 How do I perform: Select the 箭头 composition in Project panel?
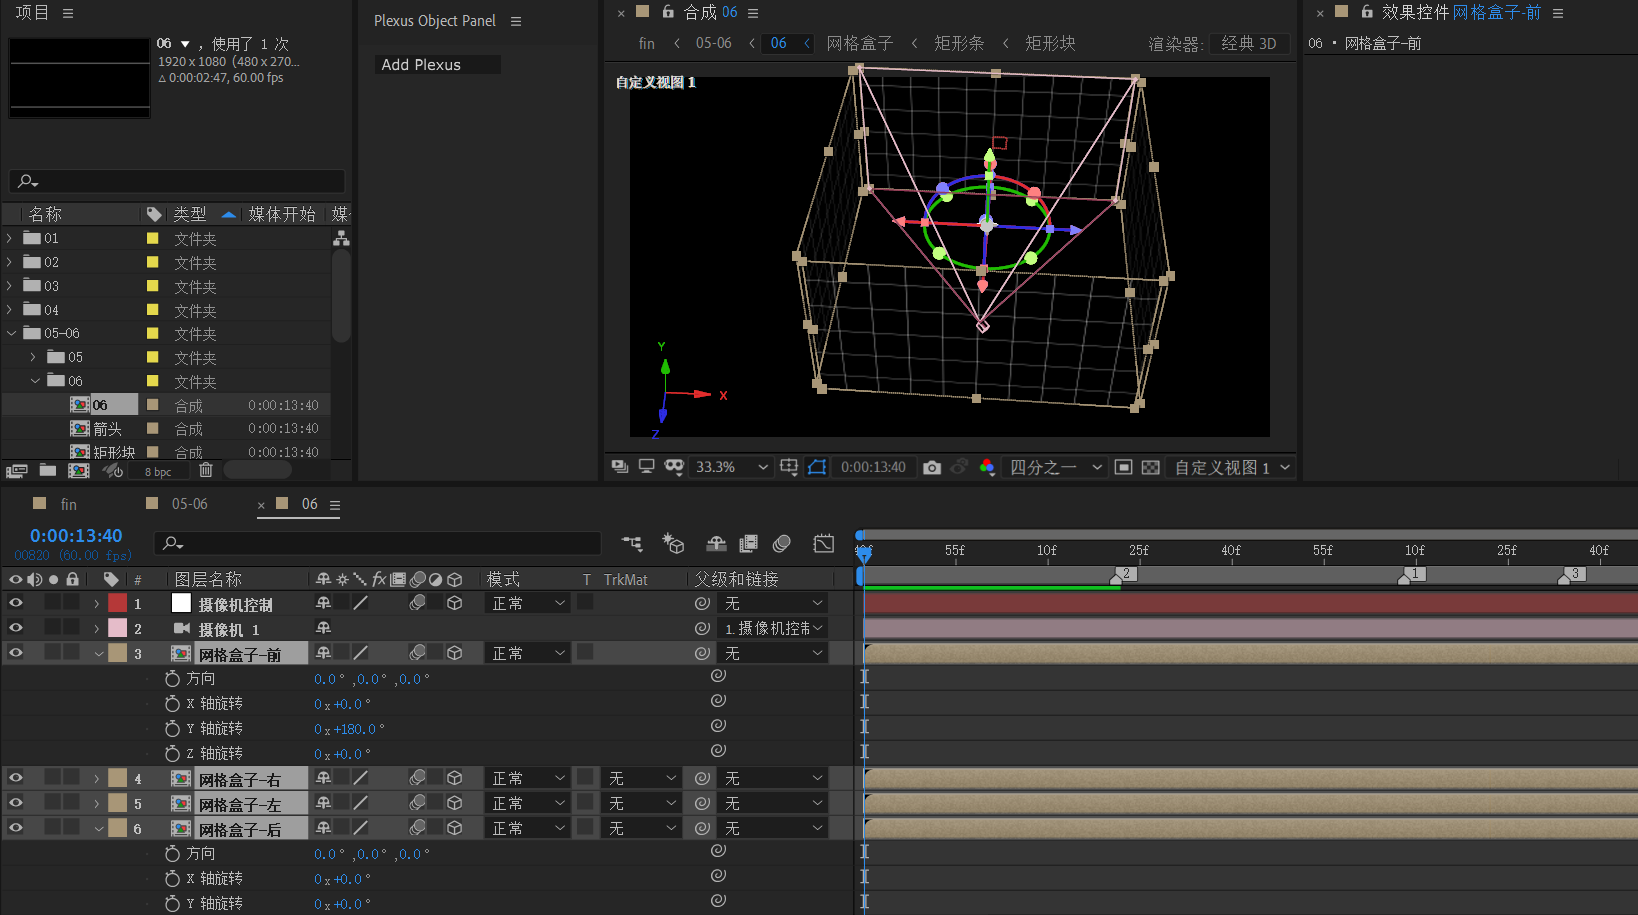click(108, 429)
